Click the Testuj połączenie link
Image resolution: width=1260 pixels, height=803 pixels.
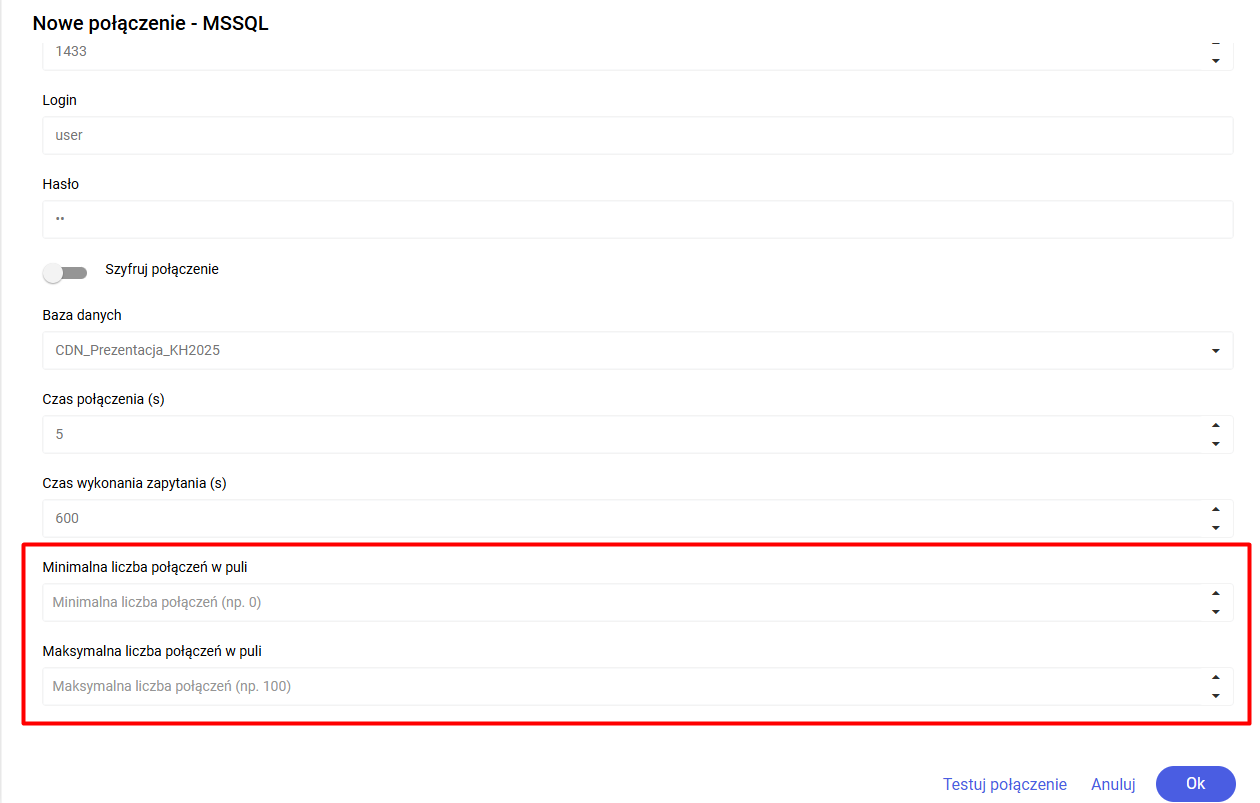click(1005, 785)
